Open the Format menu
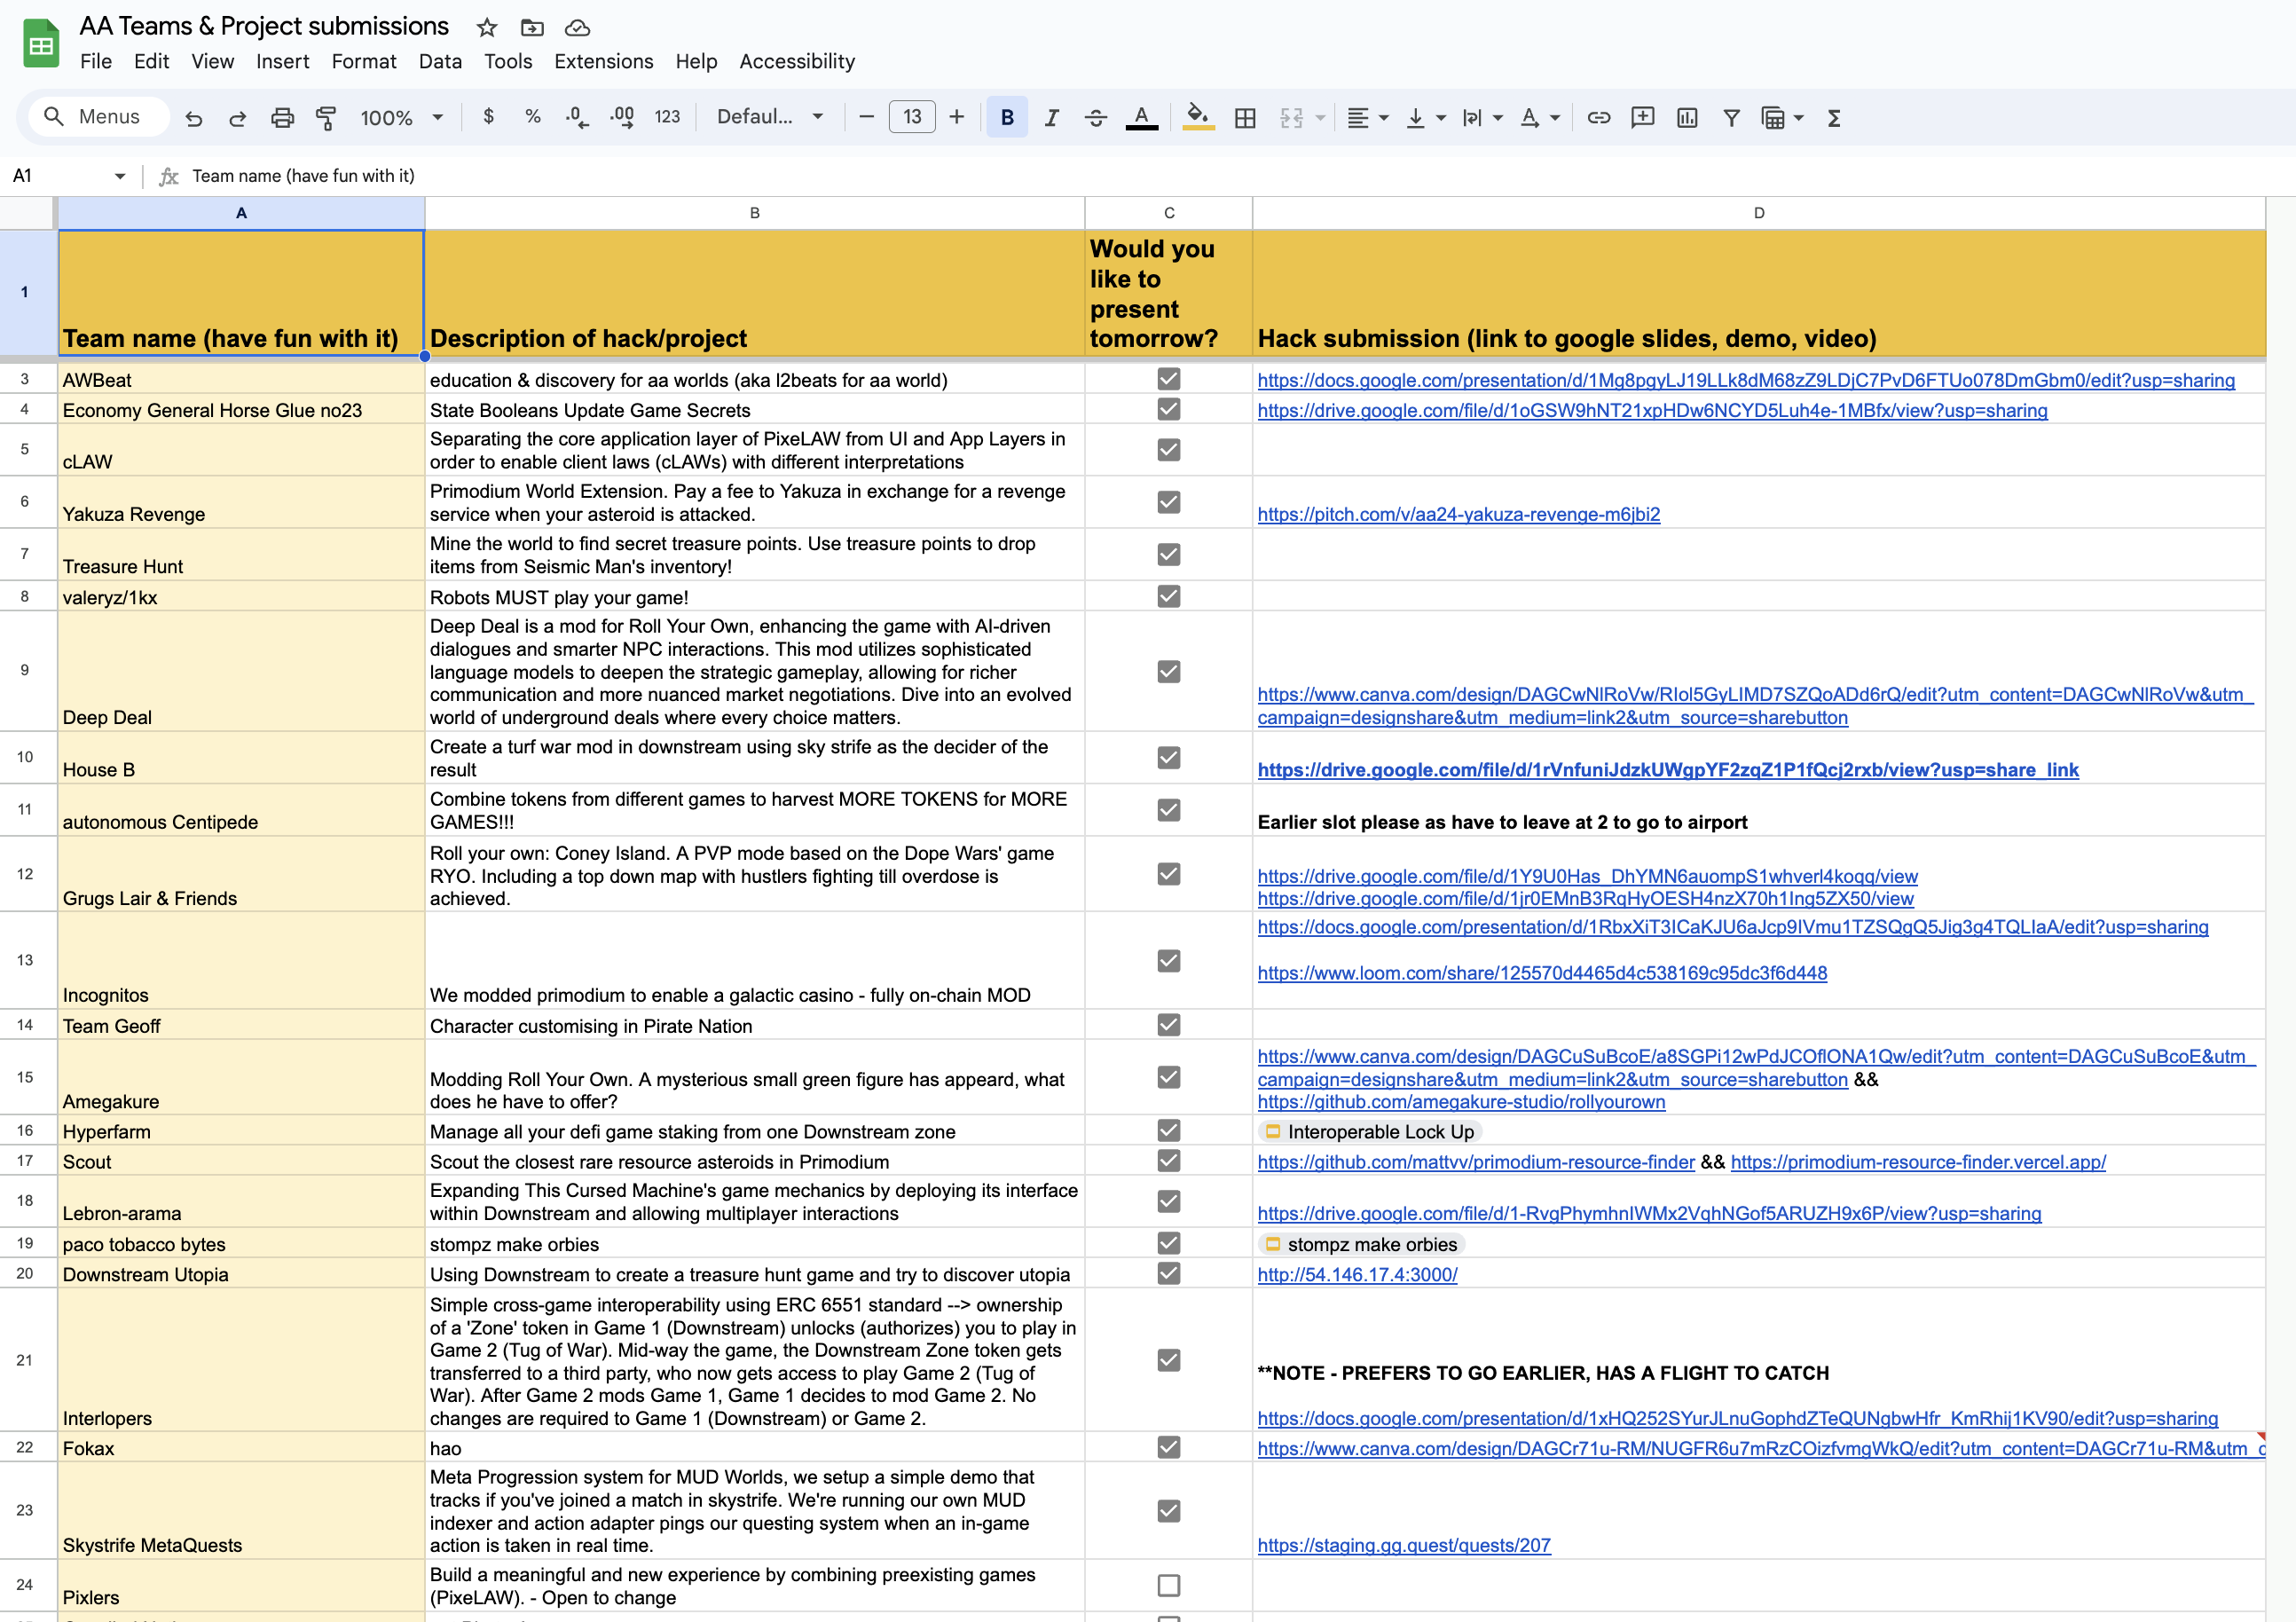This screenshot has height=1622, width=2296. tap(364, 62)
